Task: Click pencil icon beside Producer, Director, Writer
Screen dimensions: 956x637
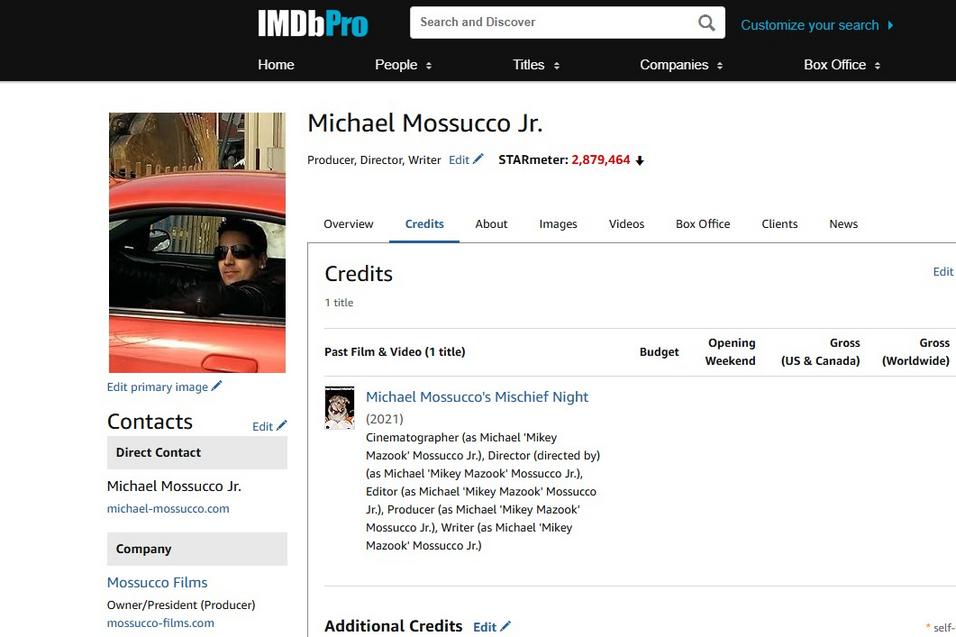Action: pos(478,159)
